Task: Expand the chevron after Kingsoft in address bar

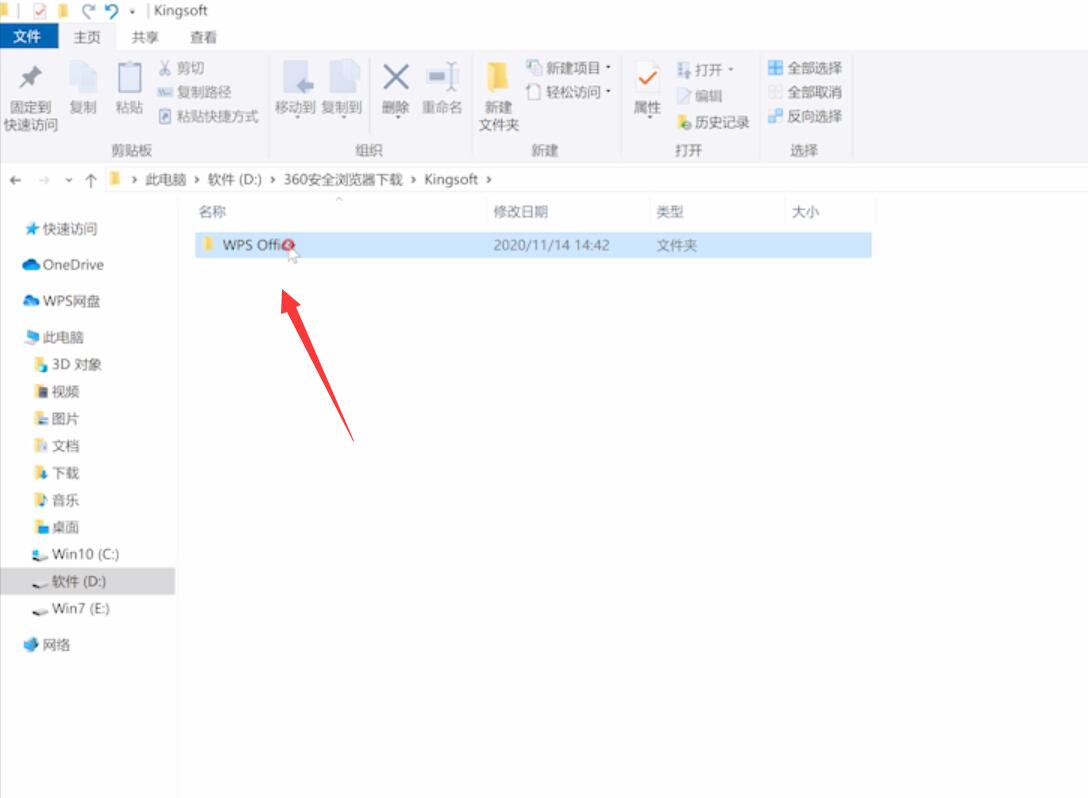Action: point(488,180)
